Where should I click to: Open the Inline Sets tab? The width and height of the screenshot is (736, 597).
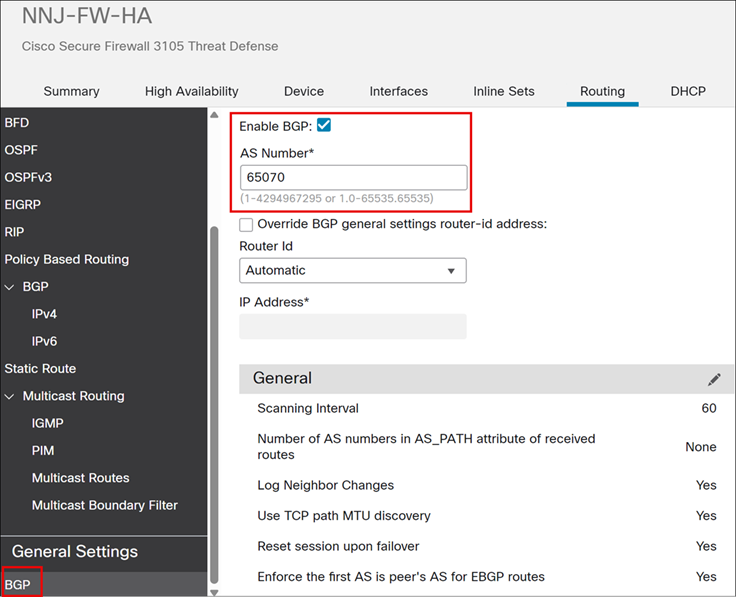[x=505, y=91]
